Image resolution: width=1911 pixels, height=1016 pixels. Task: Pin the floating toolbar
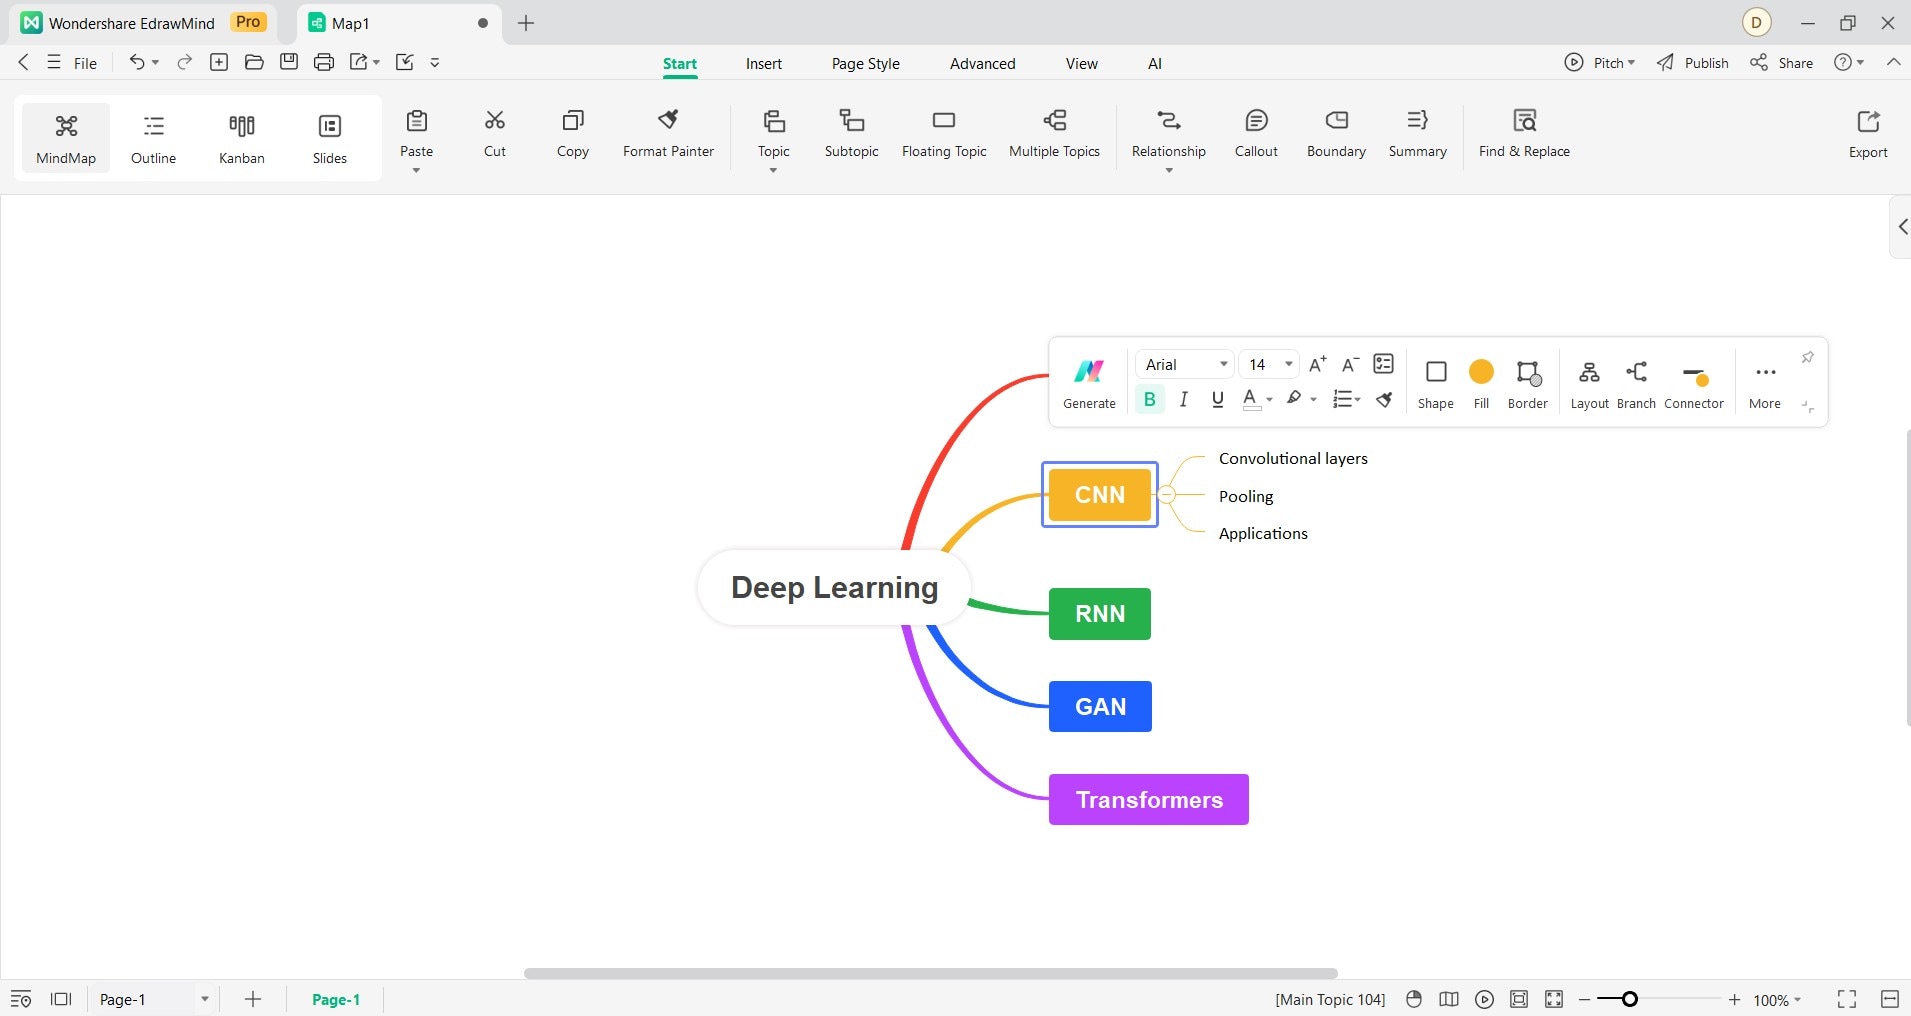pos(1807,357)
